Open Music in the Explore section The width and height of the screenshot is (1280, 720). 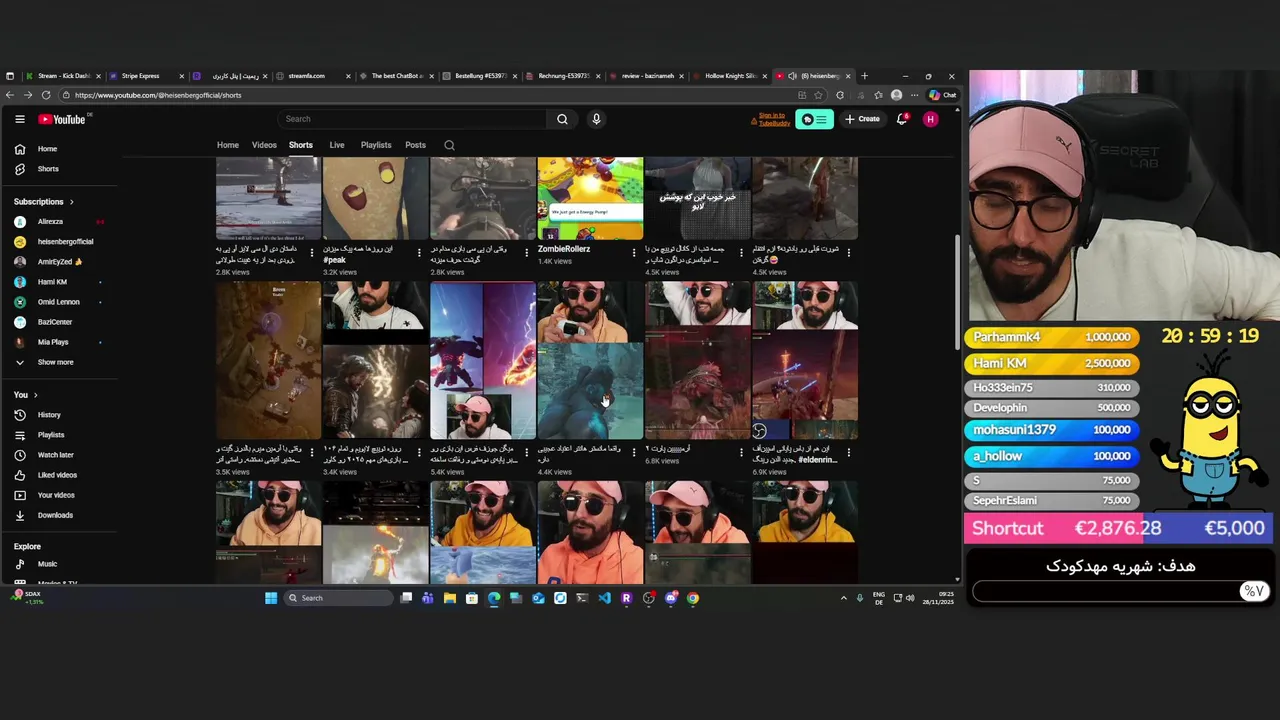click(47, 564)
